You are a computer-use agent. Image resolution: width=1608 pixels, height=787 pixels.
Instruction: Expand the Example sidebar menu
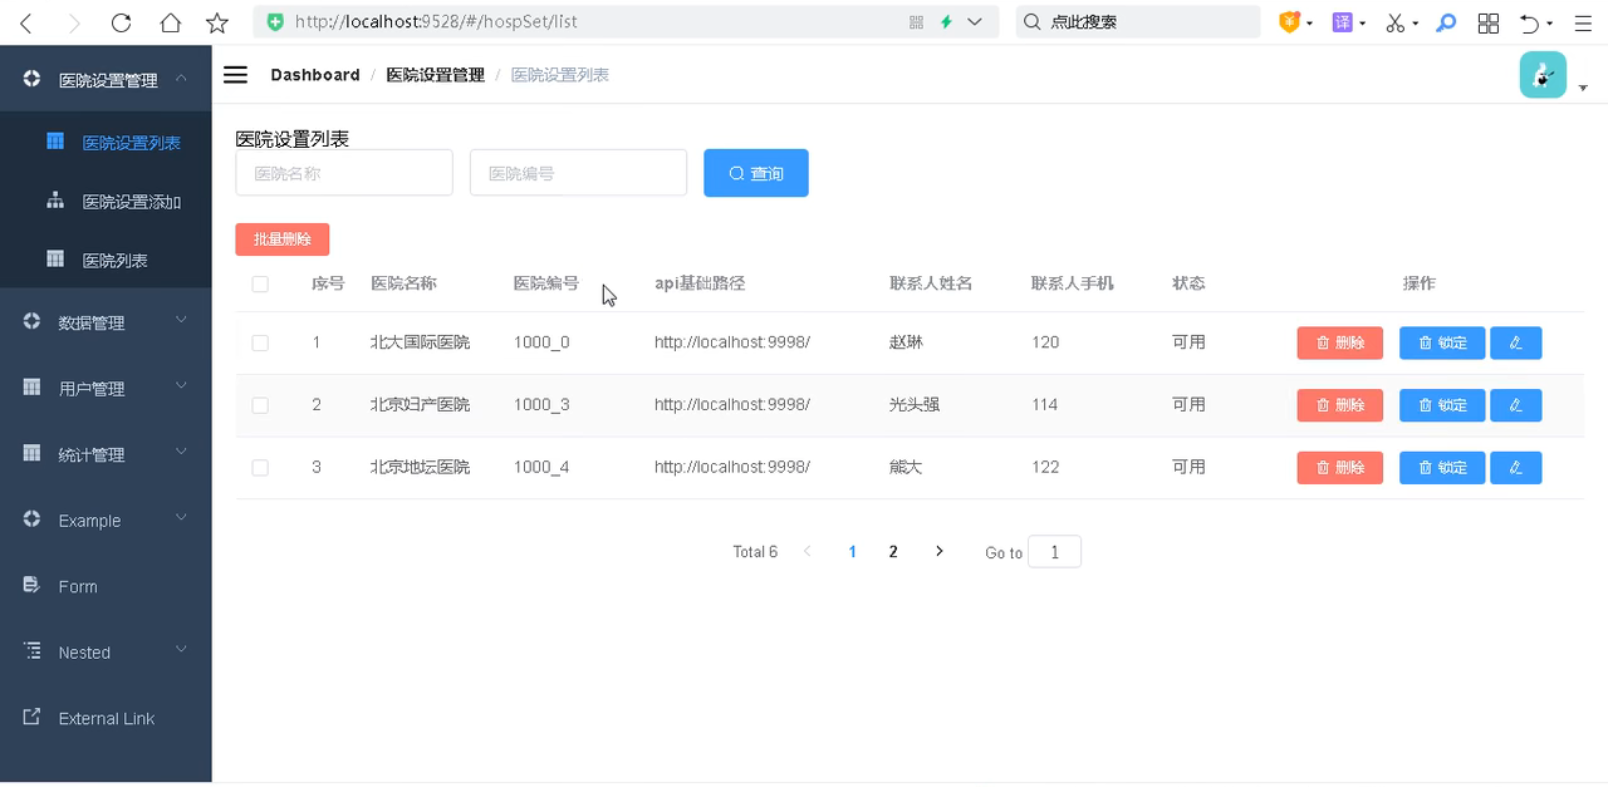click(x=106, y=520)
